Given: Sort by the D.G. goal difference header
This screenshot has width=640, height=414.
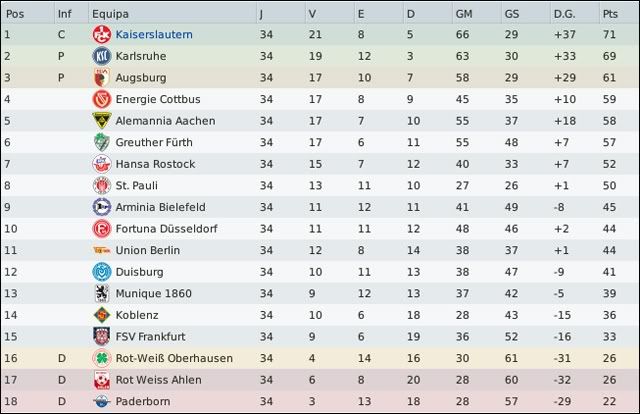Looking at the screenshot, I should (x=565, y=13).
